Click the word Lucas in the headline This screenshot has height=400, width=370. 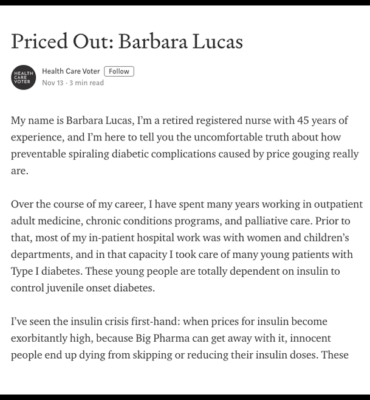(213, 42)
